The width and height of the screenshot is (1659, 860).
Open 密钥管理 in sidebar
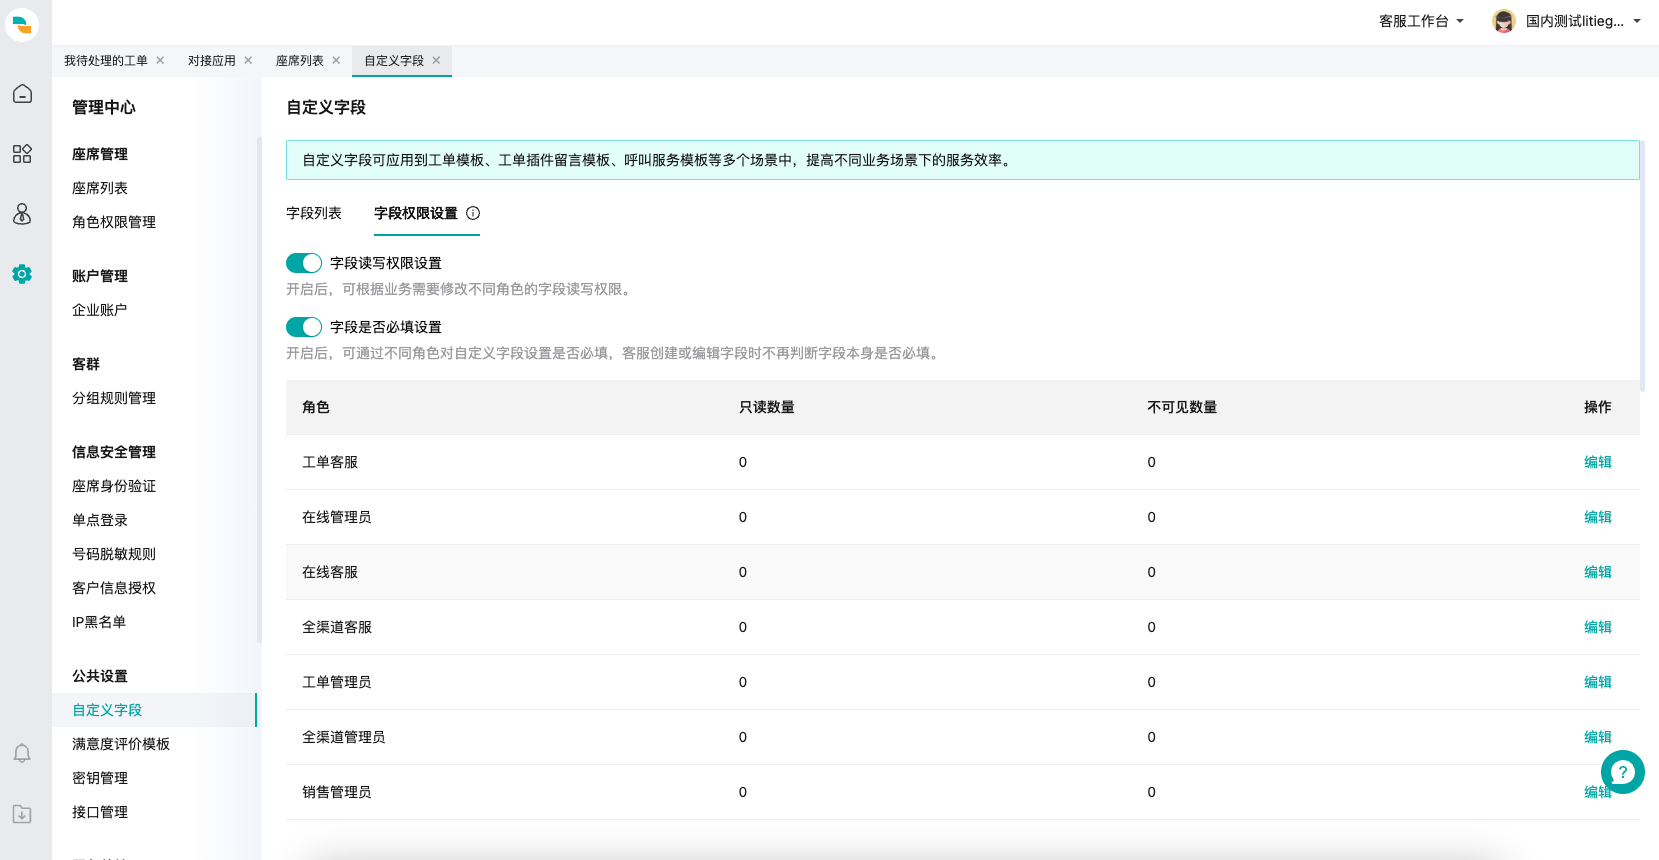(x=100, y=778)
